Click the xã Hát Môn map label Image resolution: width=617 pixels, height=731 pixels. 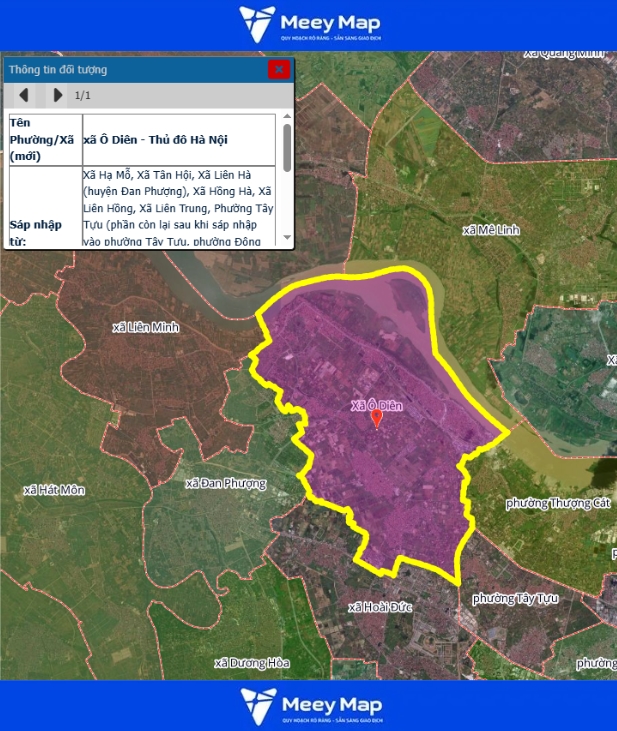pyautogui.click(x=54, y=490)
